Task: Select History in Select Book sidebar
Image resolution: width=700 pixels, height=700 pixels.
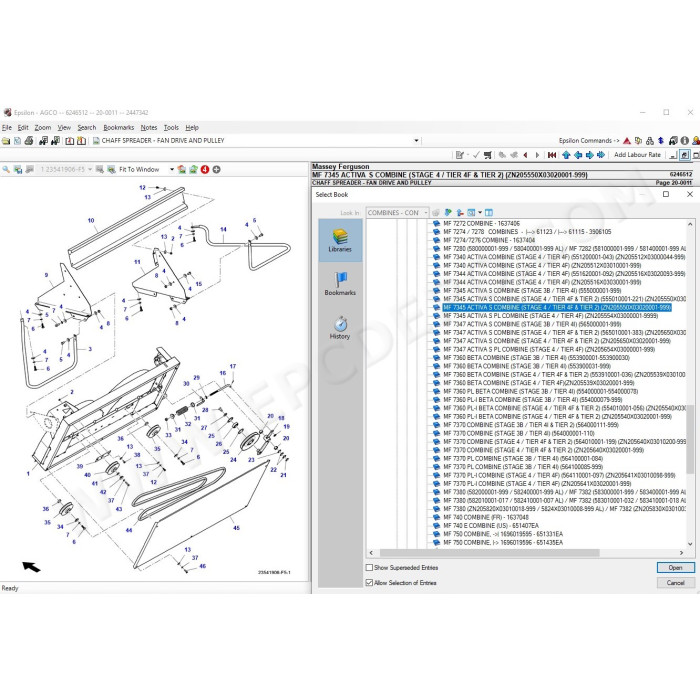Action: [x=340, y=327]
